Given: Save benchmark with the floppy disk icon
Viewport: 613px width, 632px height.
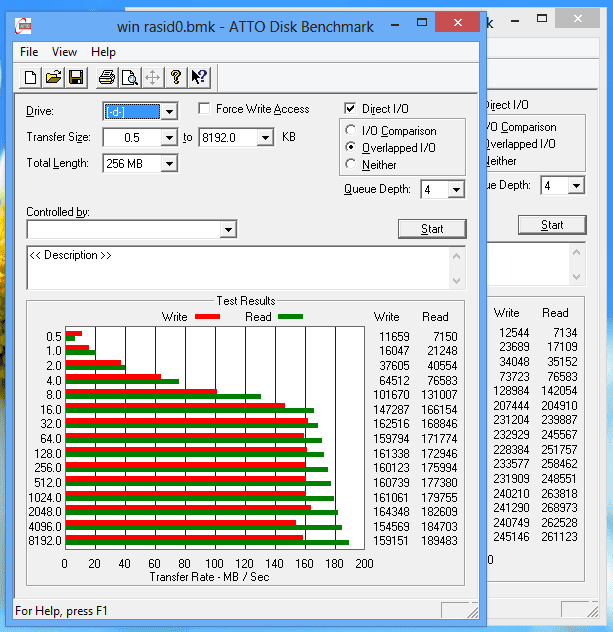Looking at the screenshot, I should pyautogui.click(x=76, y=77).
